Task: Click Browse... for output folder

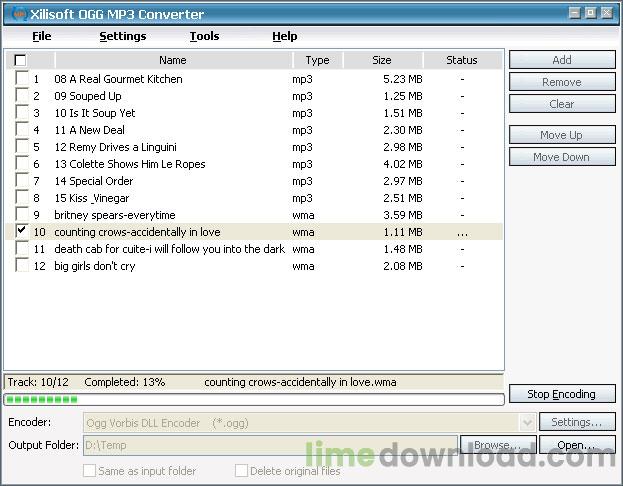Action: (498, 445)
